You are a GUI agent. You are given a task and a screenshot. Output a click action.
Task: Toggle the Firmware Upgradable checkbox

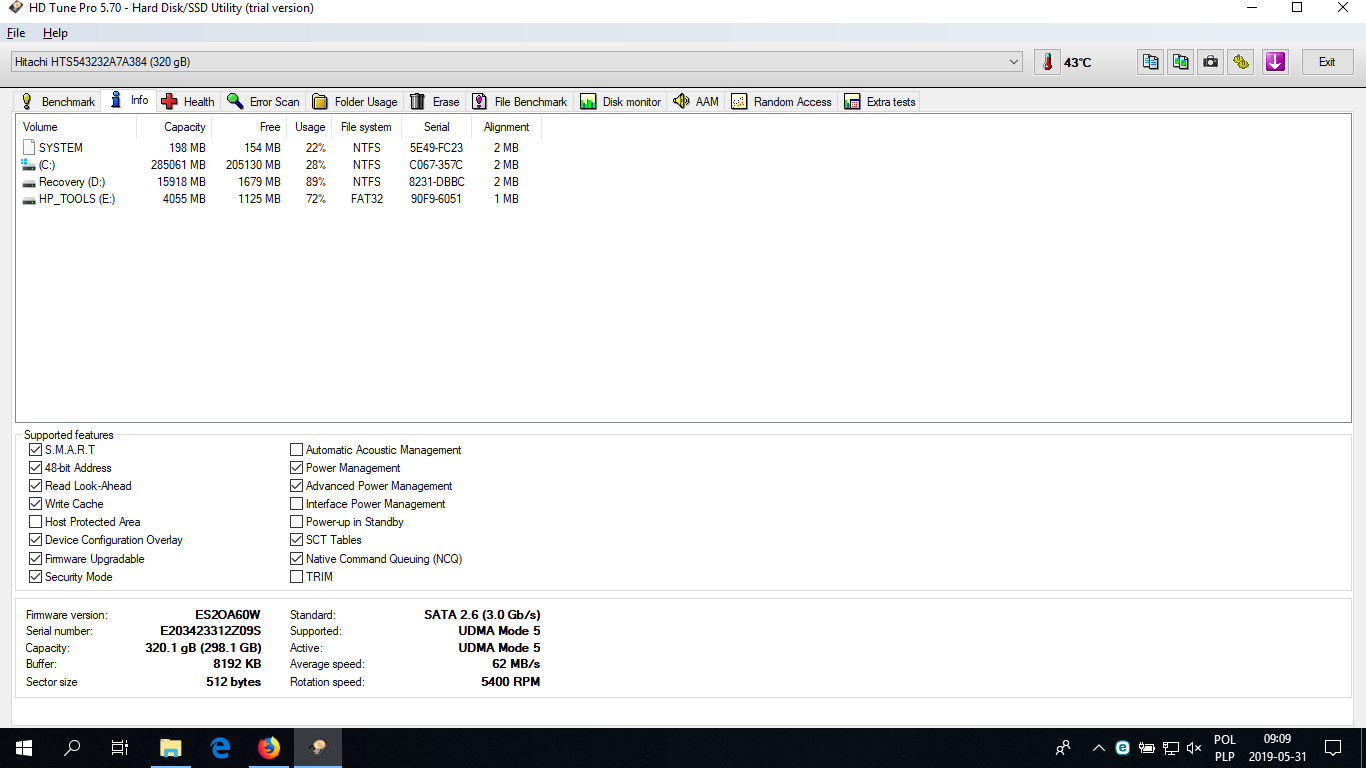pos(36,559)
